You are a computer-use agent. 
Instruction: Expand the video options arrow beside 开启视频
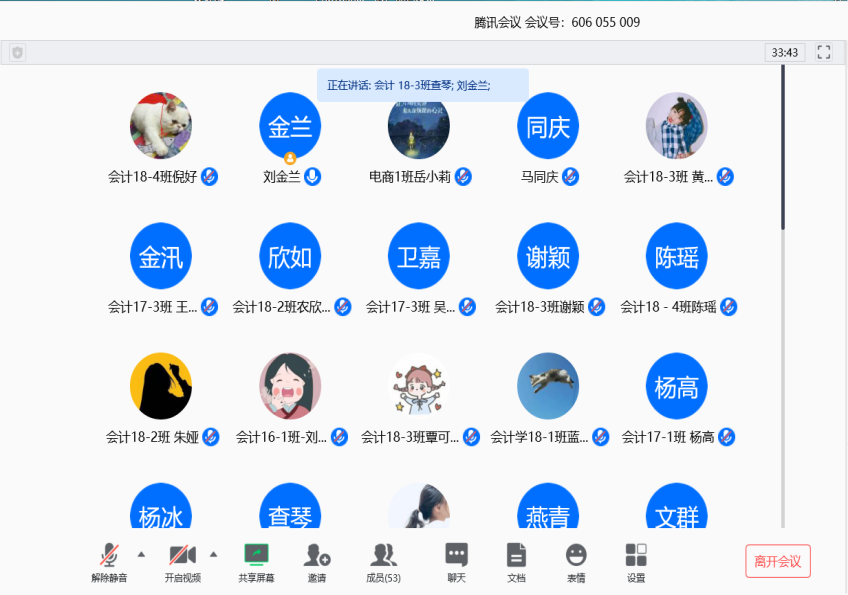tap(213, 554)
